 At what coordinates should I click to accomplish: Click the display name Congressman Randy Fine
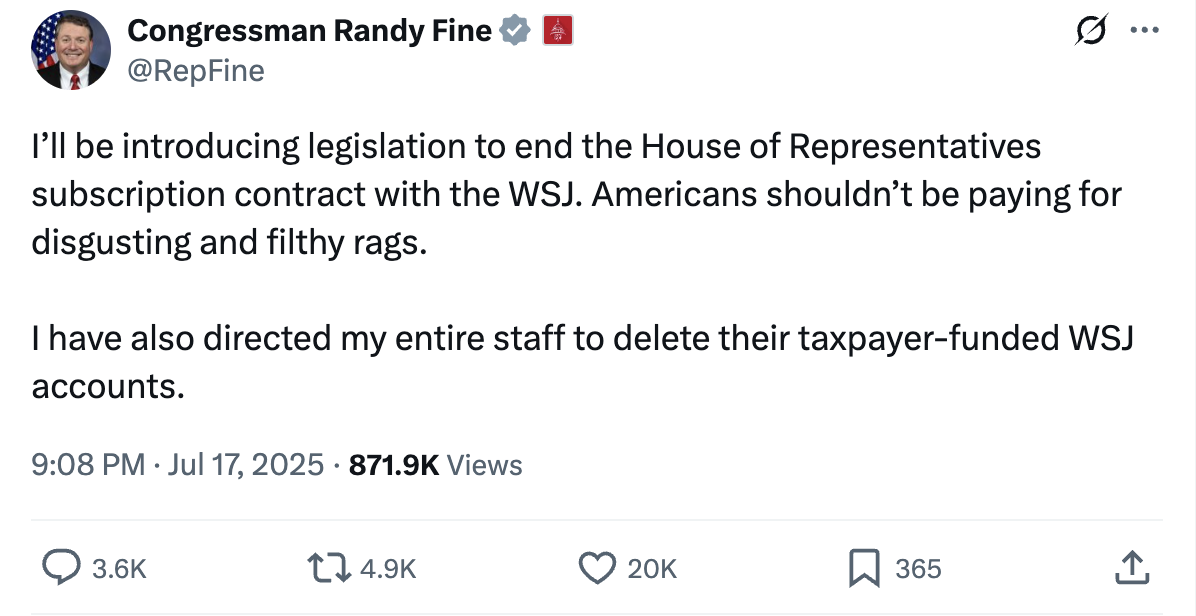310,31
